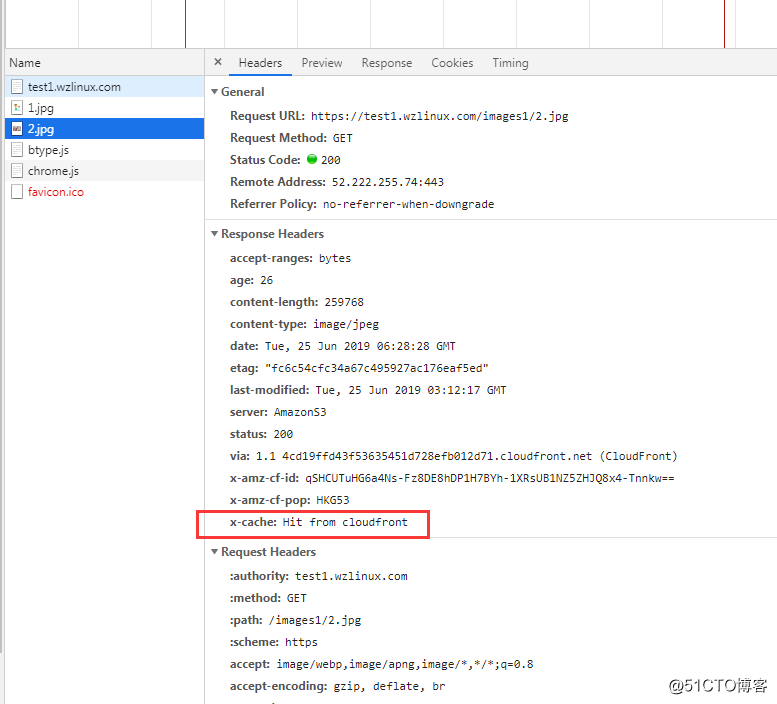
Task: Select the failed favicon.ico request
Action: click(x=105, y=192)
